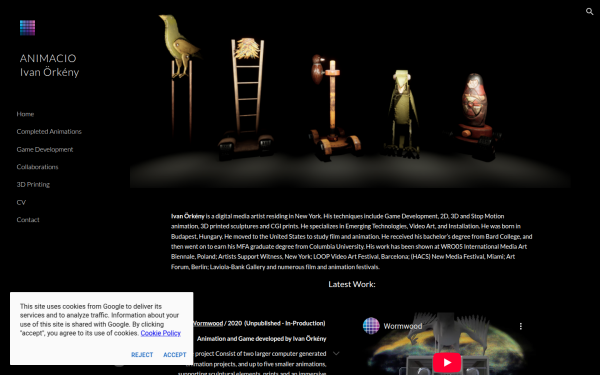The image size is (600, 375).
Task: Open Game Development page
Action: [x=45, y=149]
